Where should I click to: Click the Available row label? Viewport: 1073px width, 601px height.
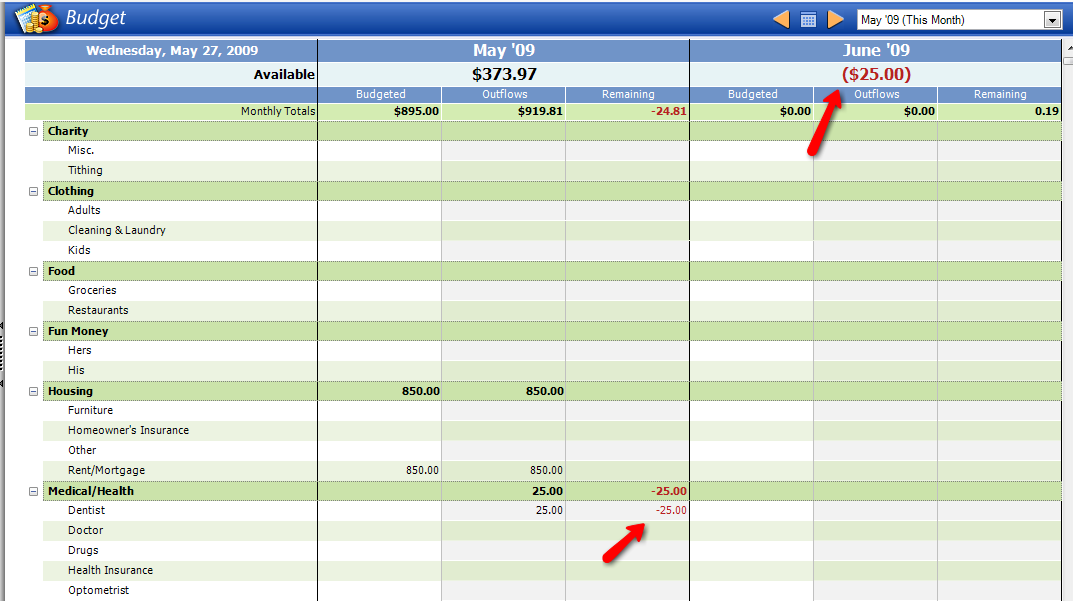(284, 75)
